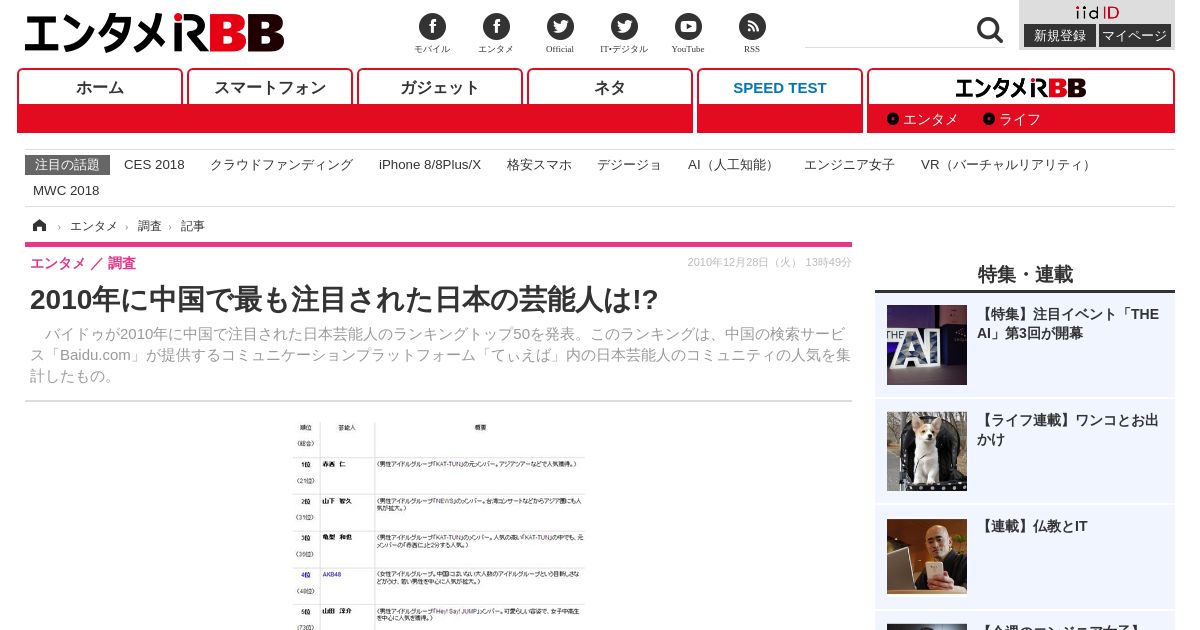Open the RSS feed icon
Viewport: 1200px width, 630px height.
coord(752,27)
